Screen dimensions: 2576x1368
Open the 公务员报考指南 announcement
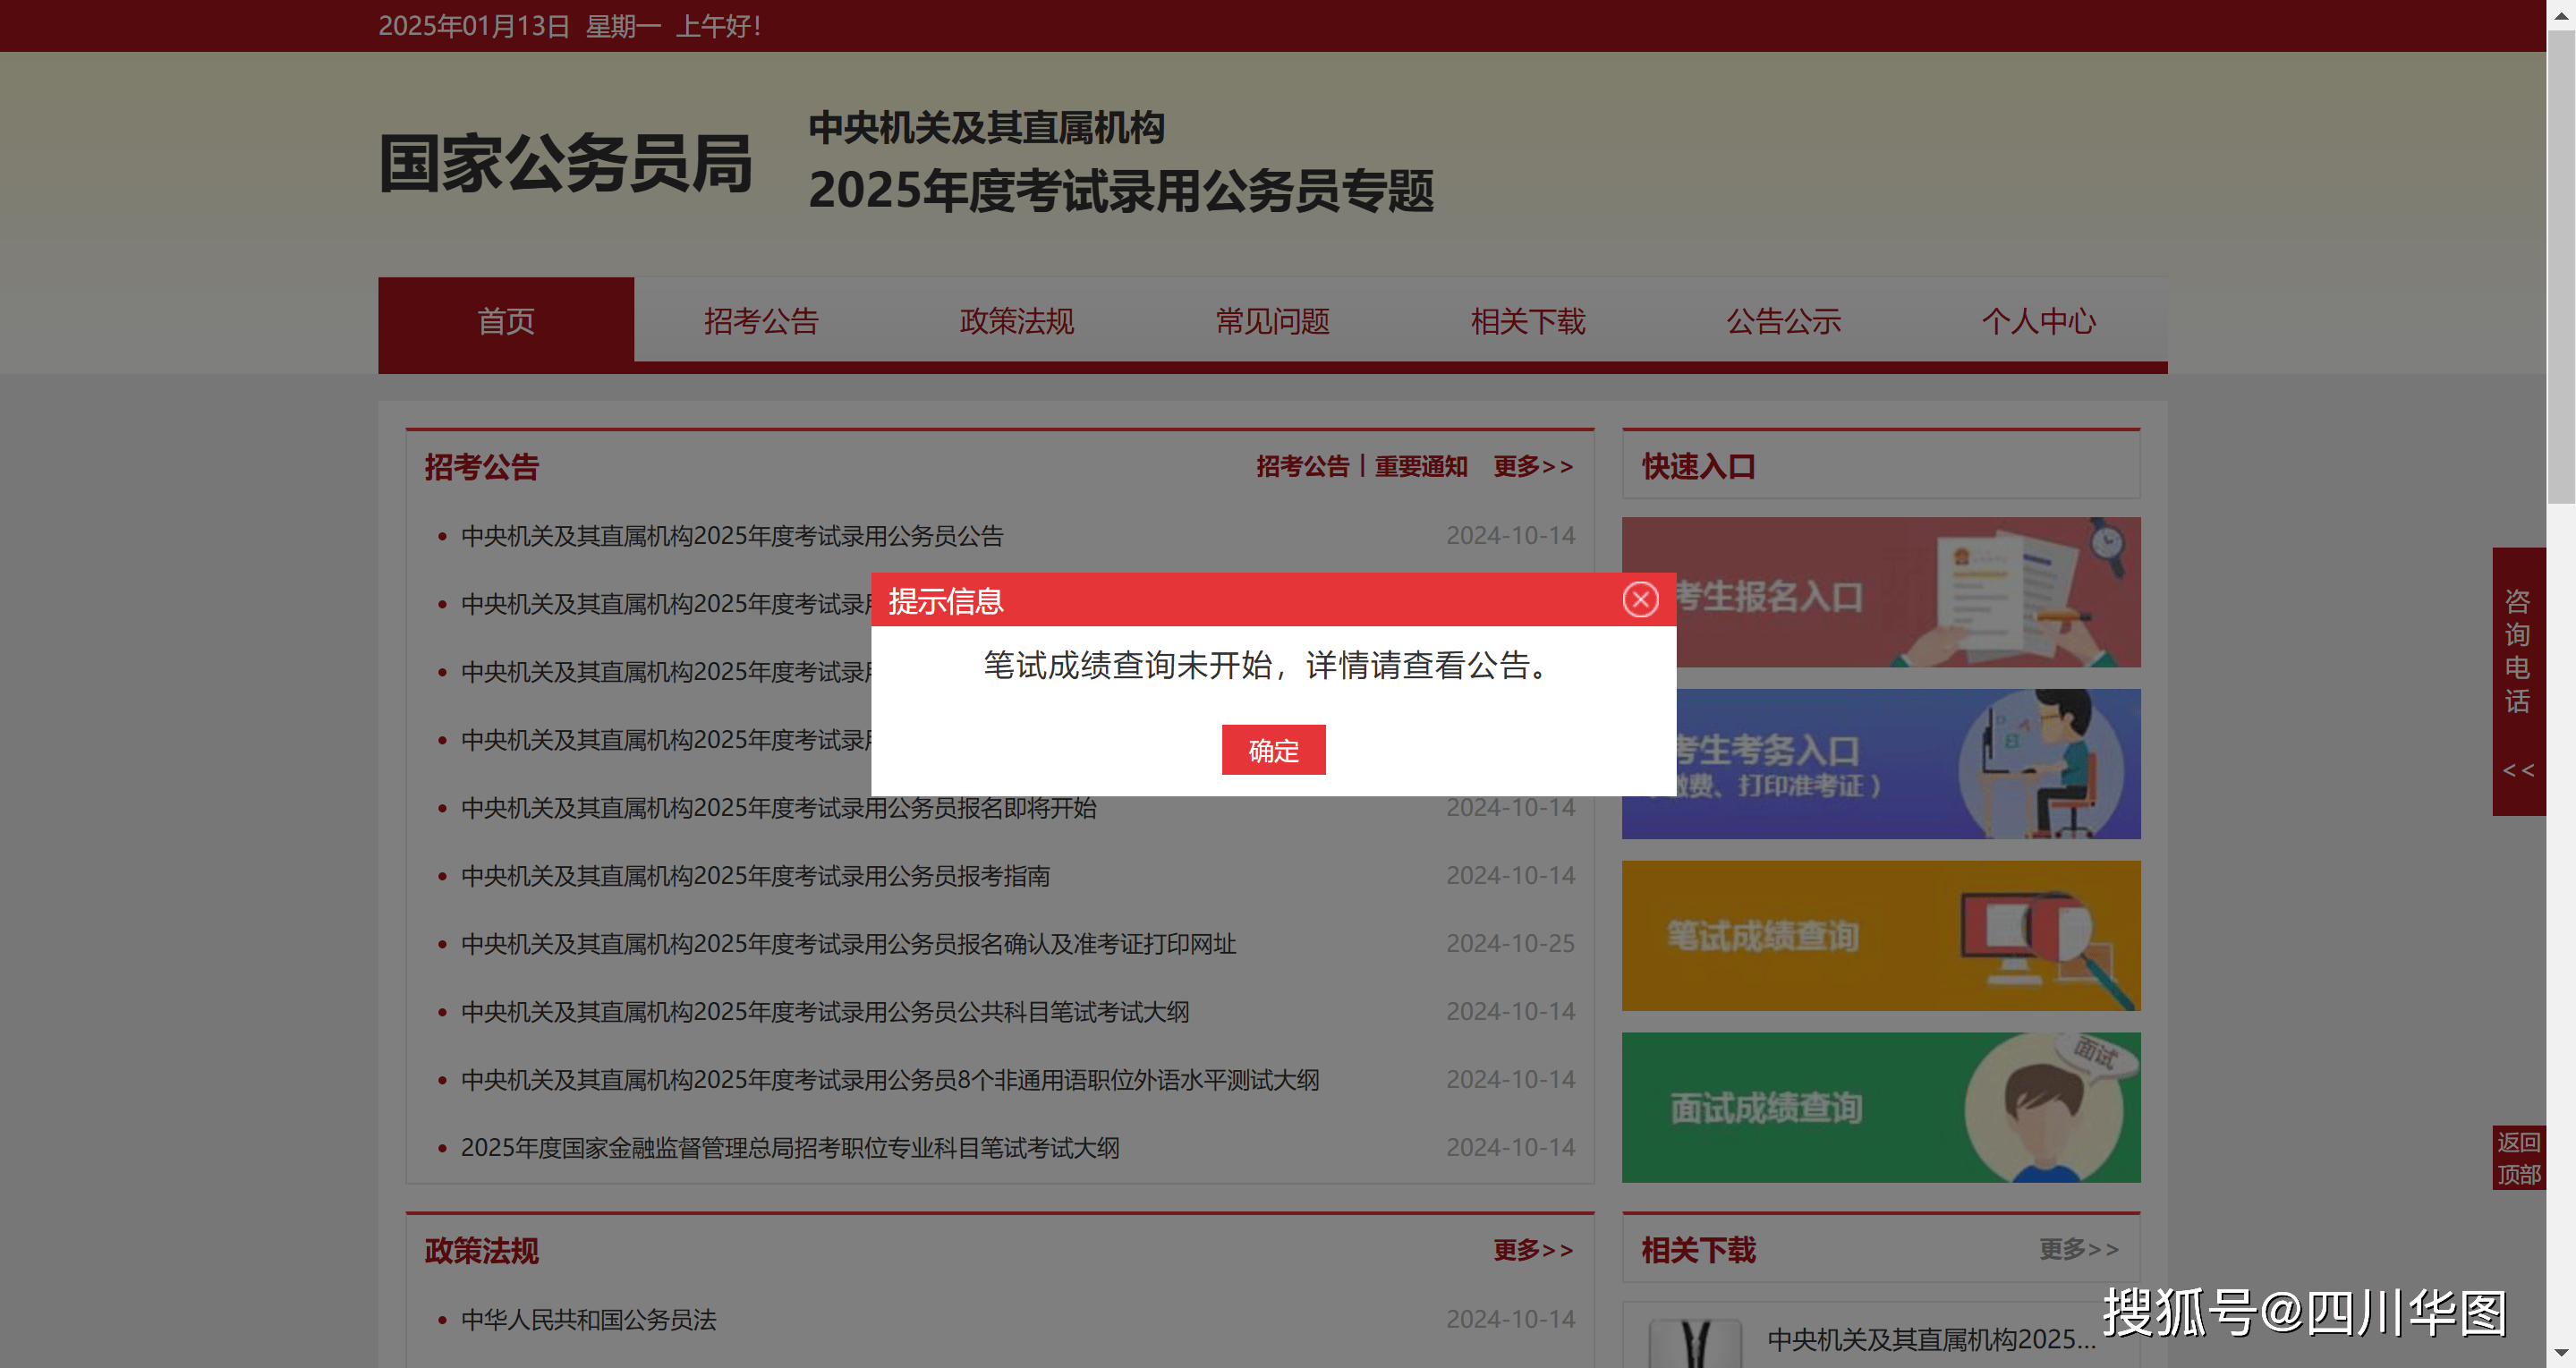(755, 876)
